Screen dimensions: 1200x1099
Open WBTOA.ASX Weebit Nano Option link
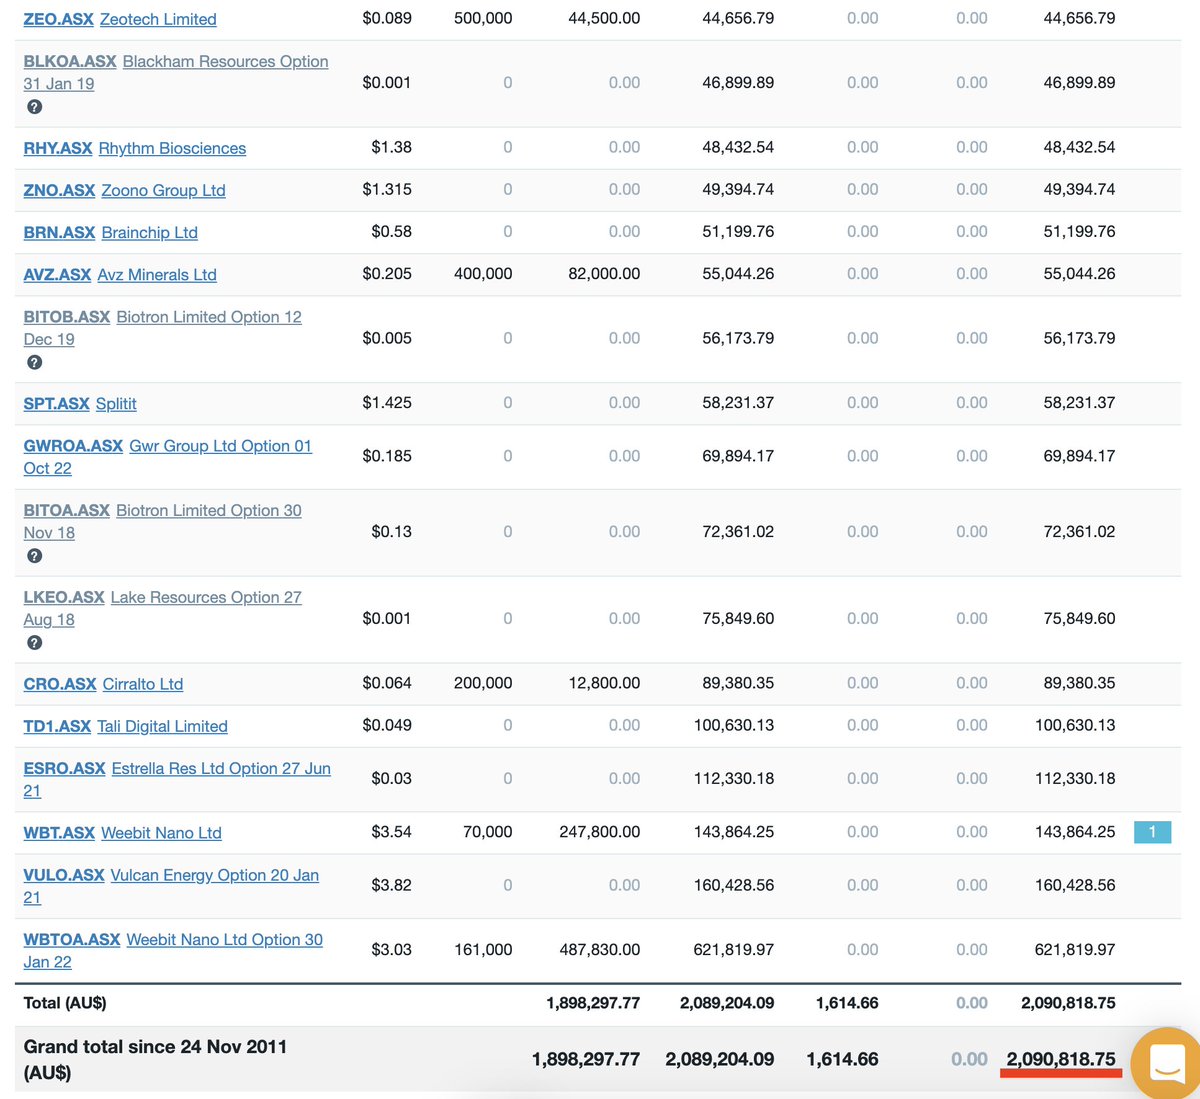(x=174, y=950)
